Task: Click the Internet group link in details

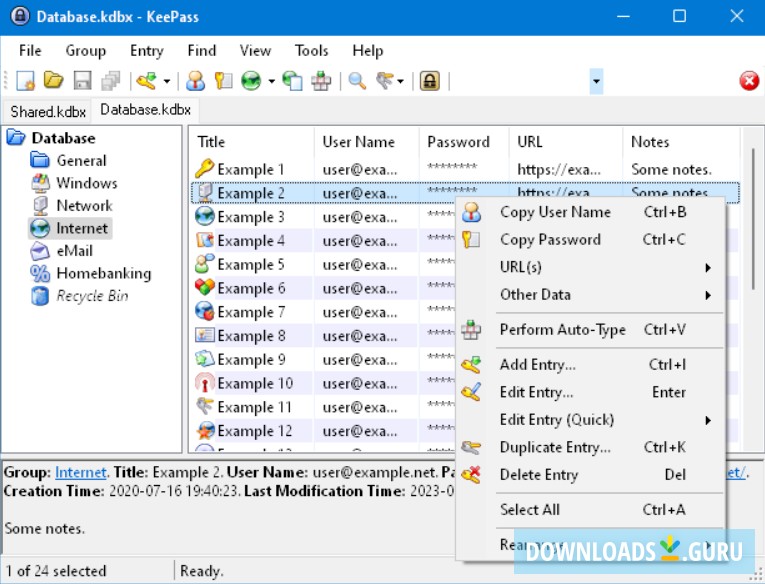Action: coord(81,472)
